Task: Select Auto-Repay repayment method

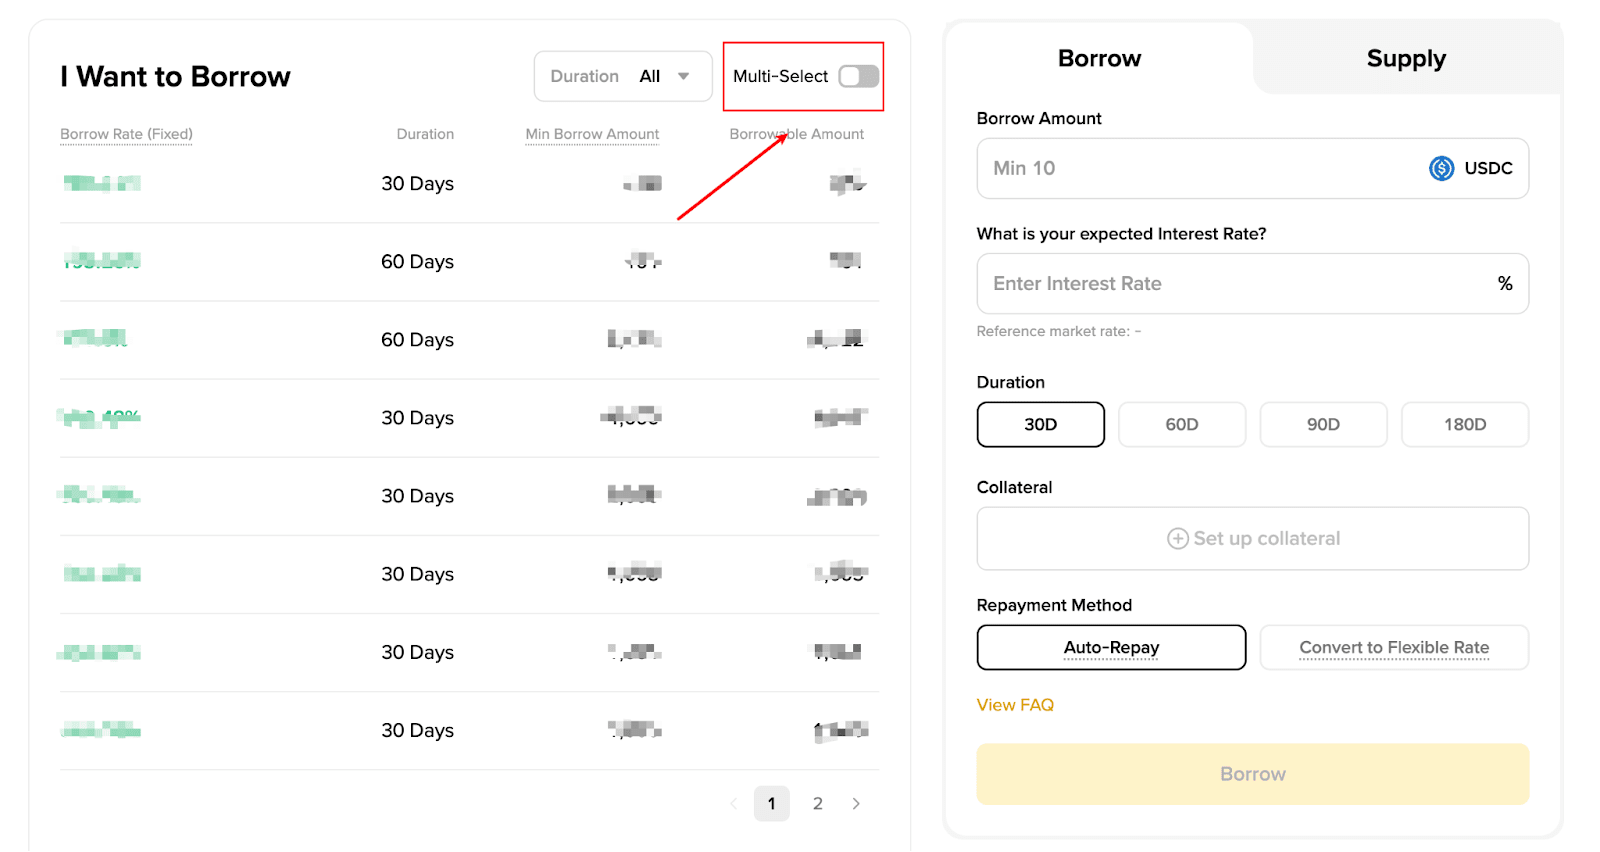Action: (1111, 648)
